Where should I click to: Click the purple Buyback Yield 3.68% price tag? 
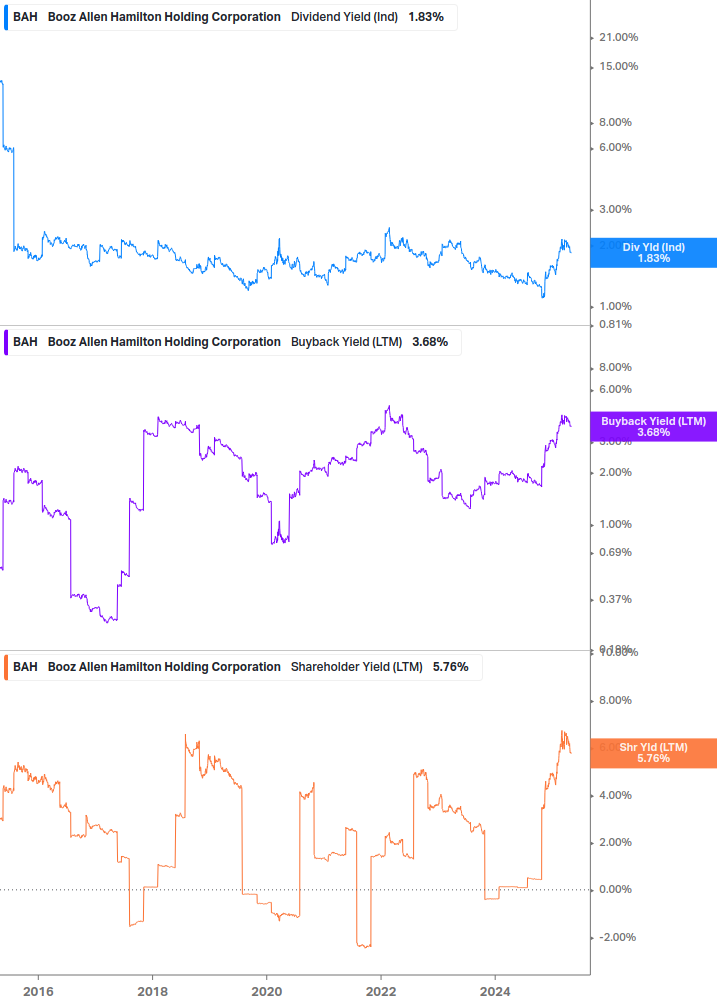coord(654,426)
